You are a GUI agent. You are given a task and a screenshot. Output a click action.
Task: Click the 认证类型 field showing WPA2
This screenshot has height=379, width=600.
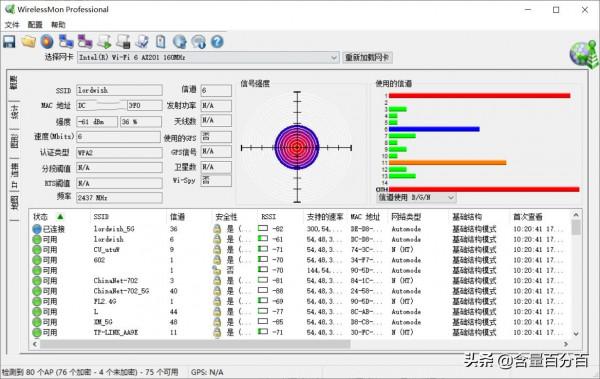coord(119,152)
